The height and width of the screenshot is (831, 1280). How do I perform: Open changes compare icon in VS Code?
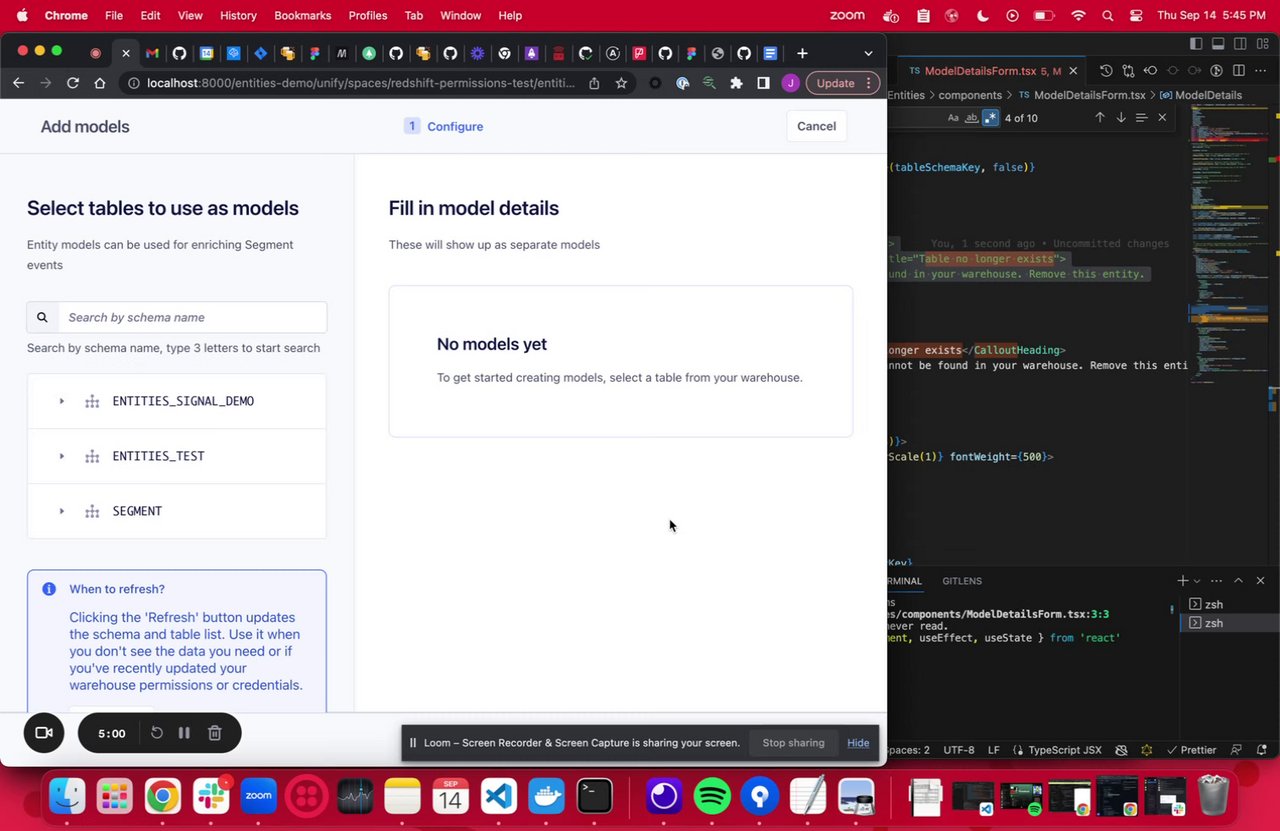coord(1128,71)
